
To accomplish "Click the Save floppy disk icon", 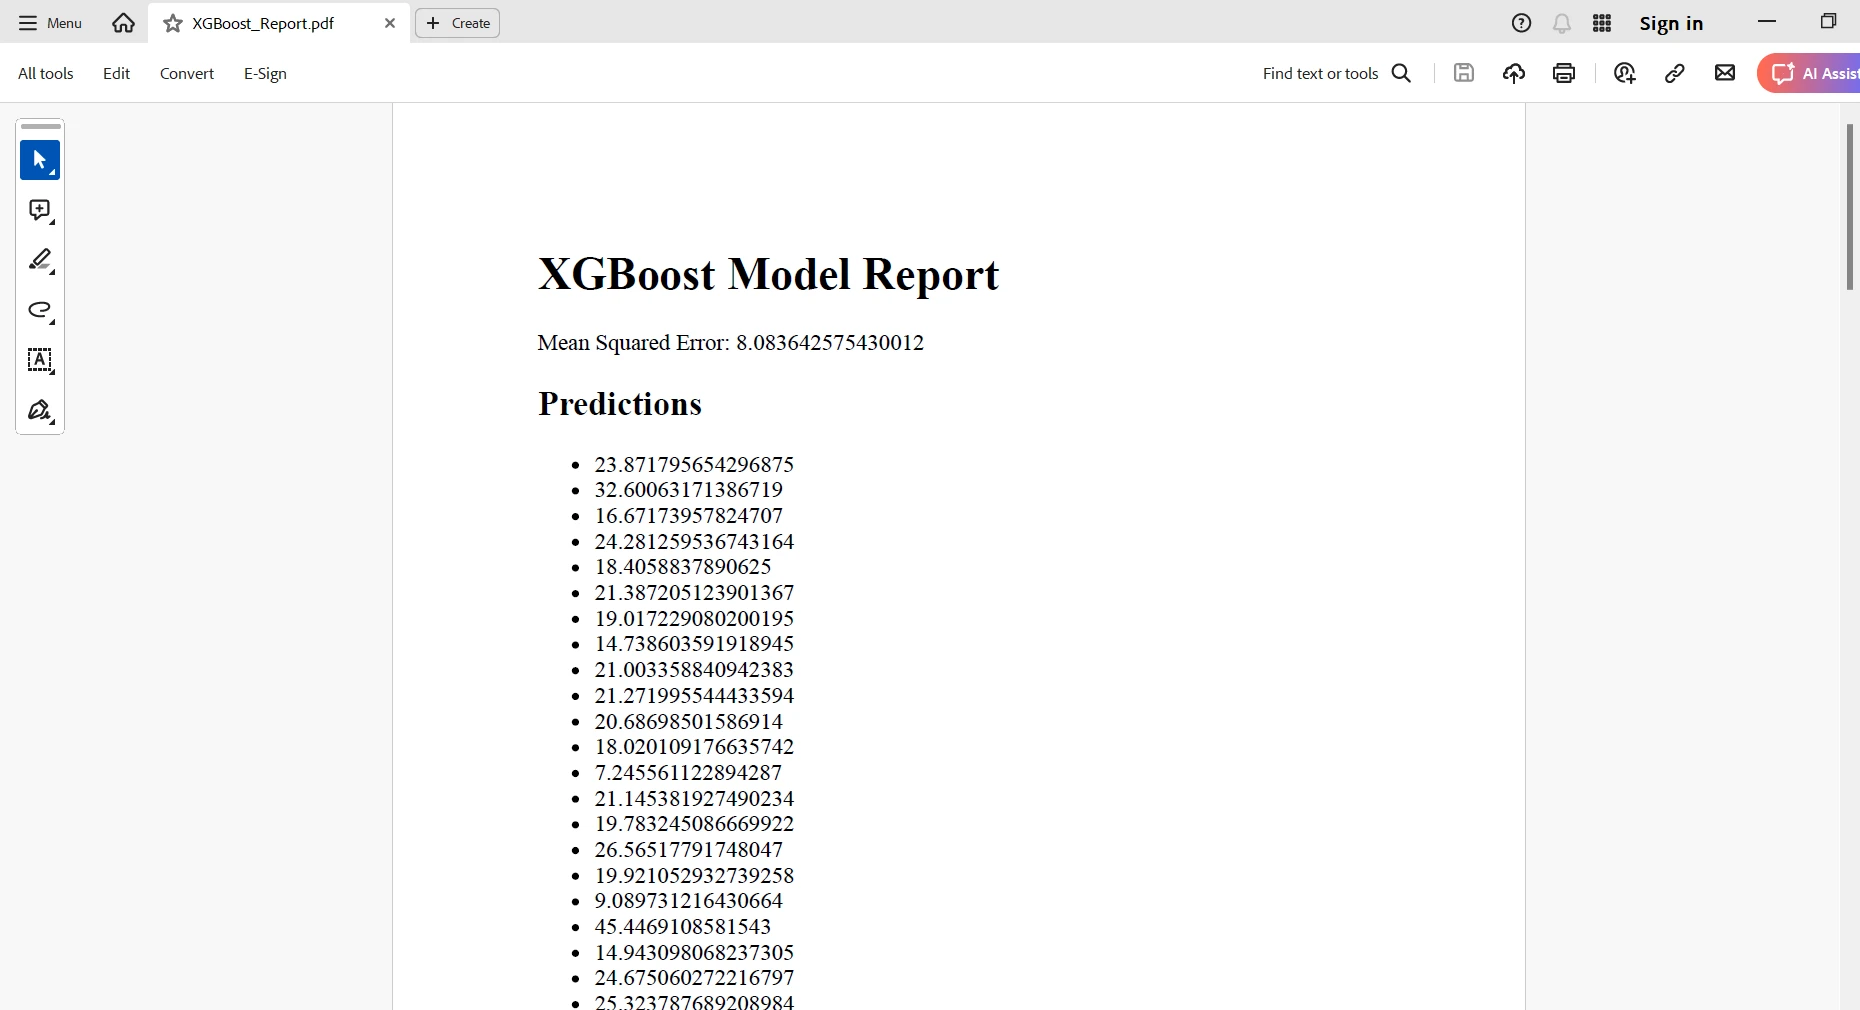I will point(1464,73).
